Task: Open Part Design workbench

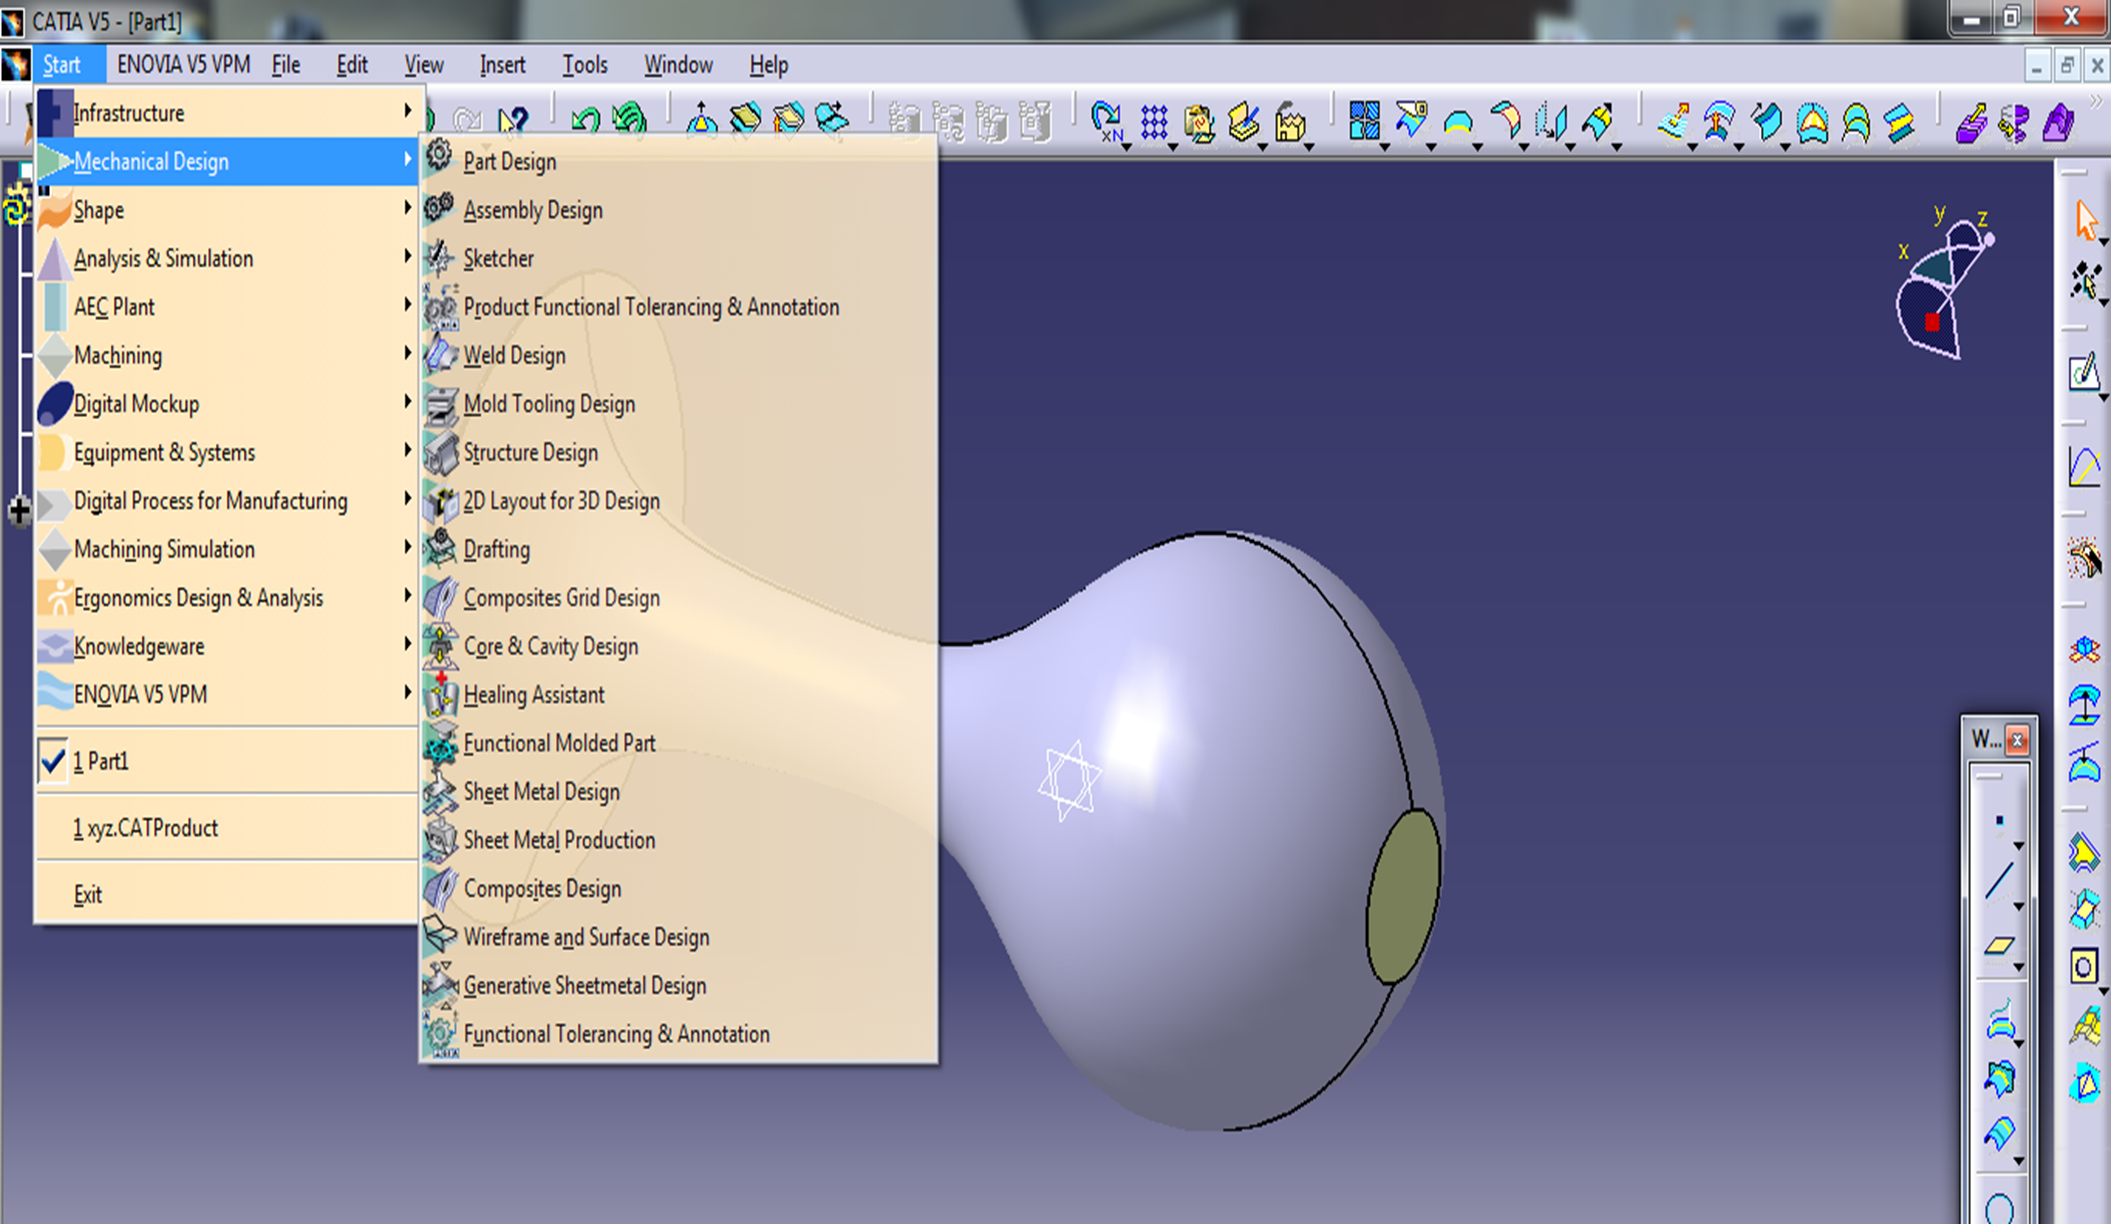Action: 509,162
